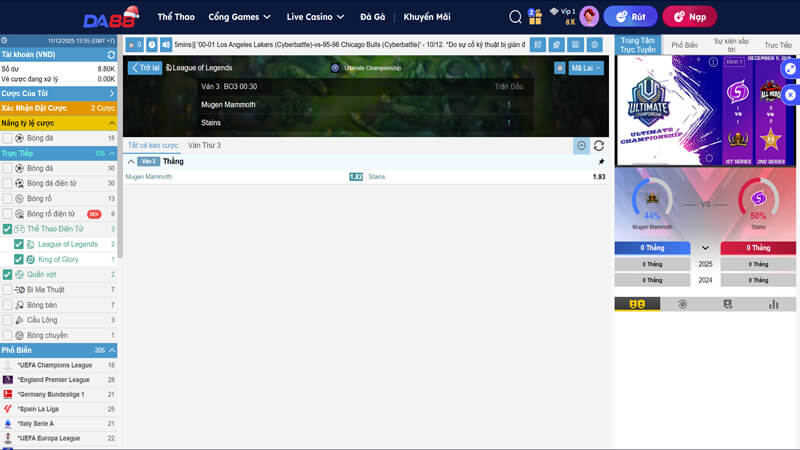Toggle the announcement sound speaker icon

[166, 45]
